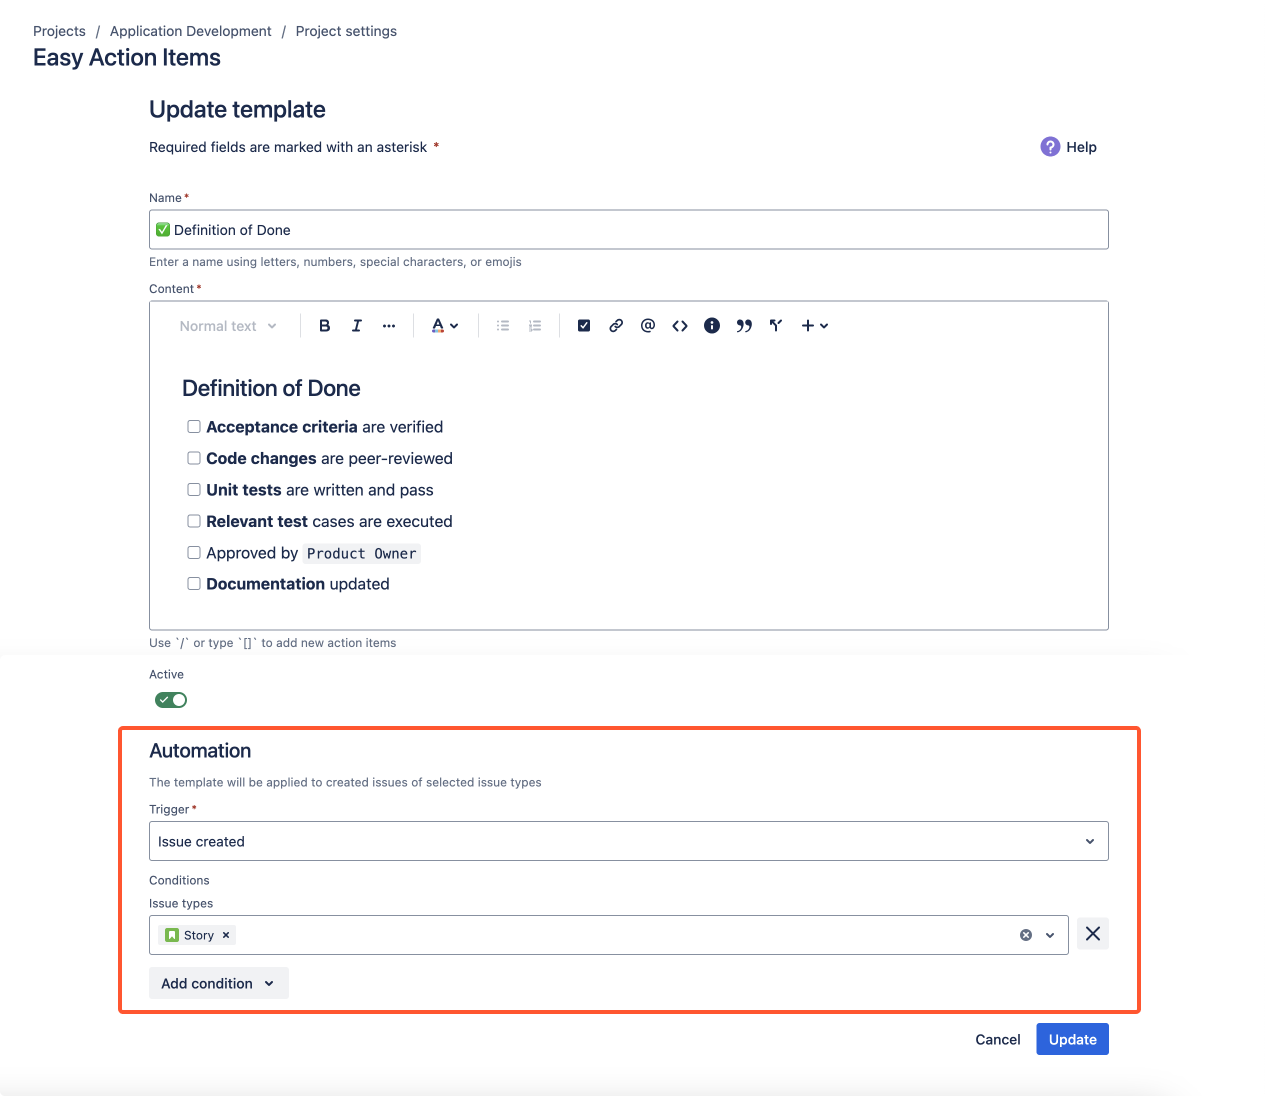Apply italic formatting in the content editor

[x=356, y=326]
